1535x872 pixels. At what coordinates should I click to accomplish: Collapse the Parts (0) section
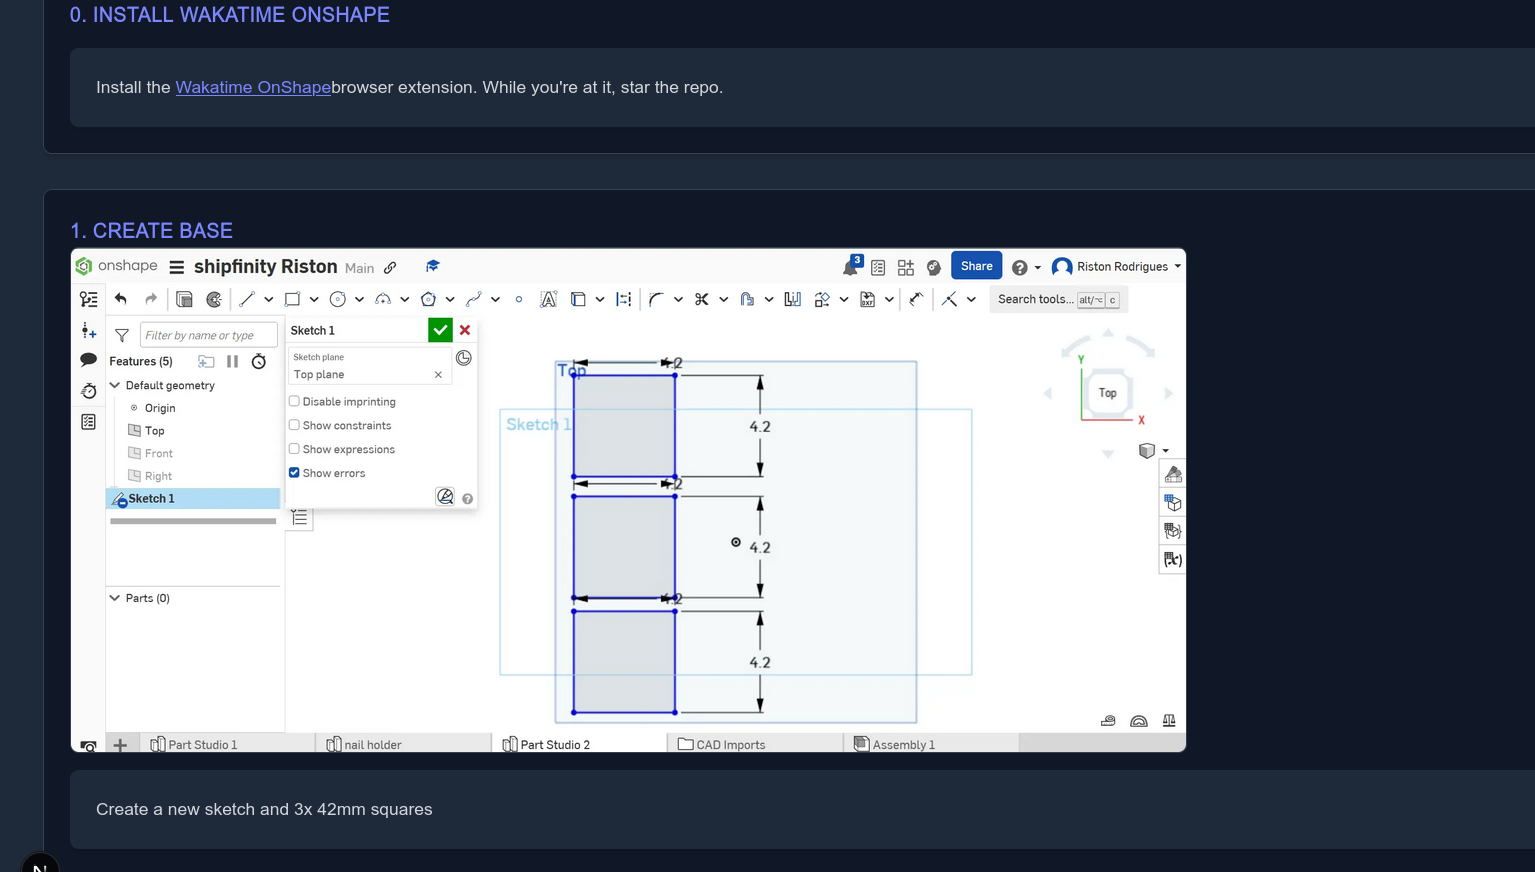(115, 598)
